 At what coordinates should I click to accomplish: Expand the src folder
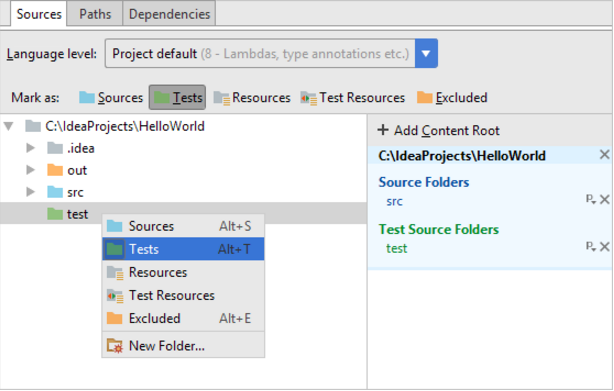click(30, 192)
